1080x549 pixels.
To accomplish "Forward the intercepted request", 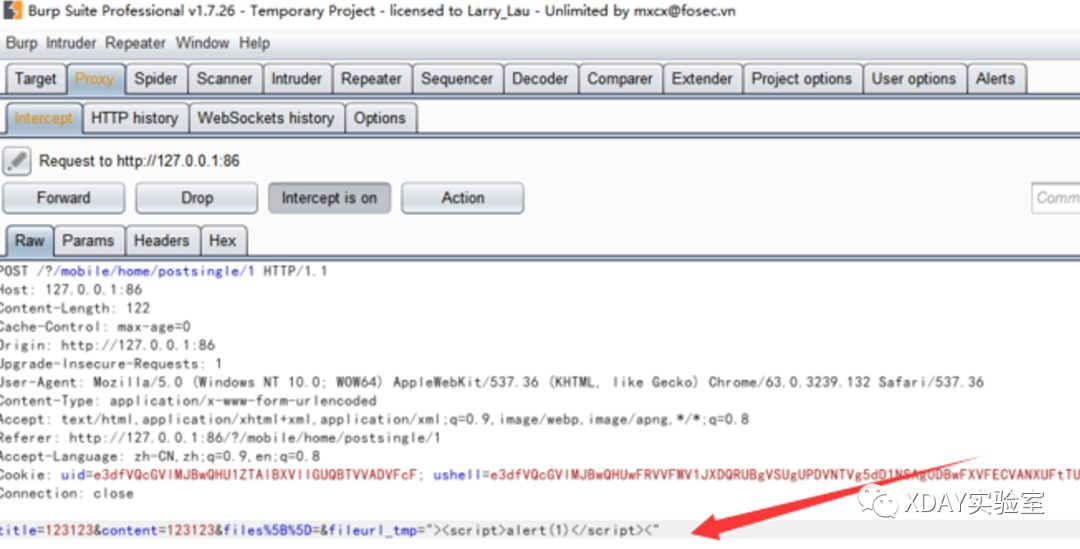I will point(63,198).
